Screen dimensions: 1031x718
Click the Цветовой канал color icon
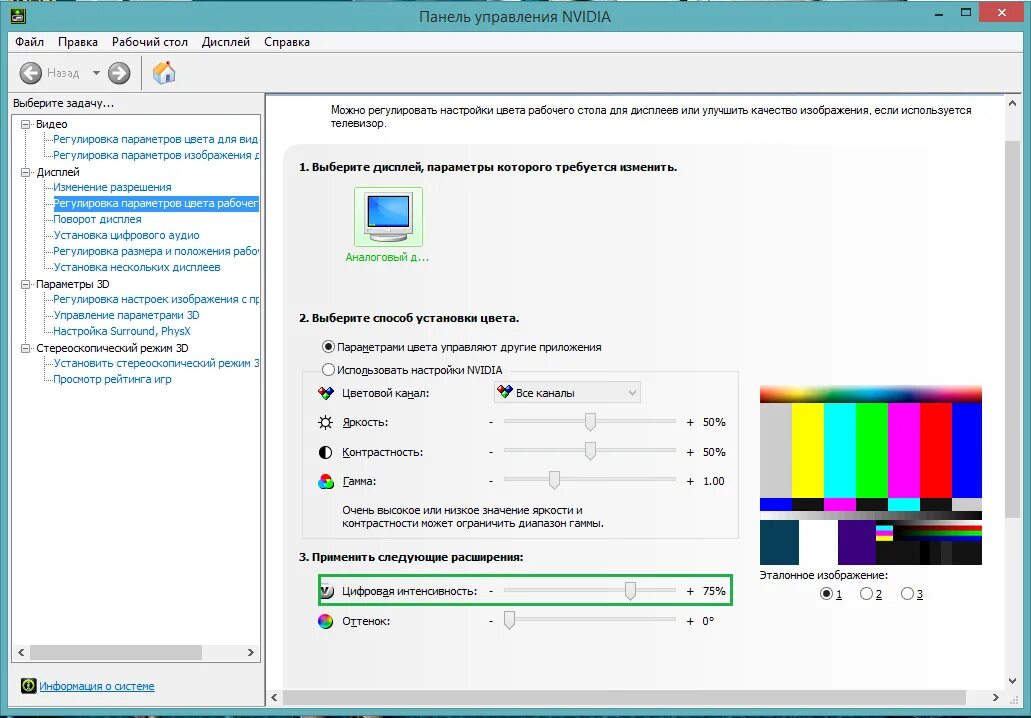[325, 393]
